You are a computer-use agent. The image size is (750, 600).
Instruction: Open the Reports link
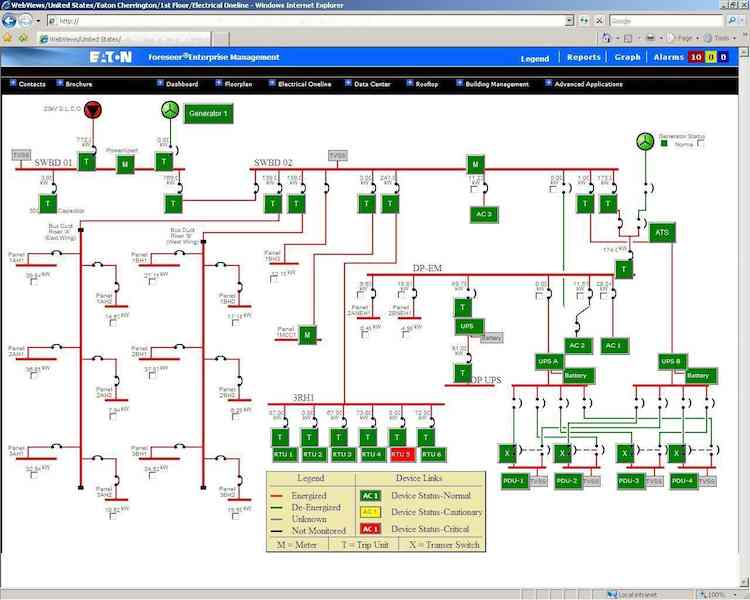point(584,57)
